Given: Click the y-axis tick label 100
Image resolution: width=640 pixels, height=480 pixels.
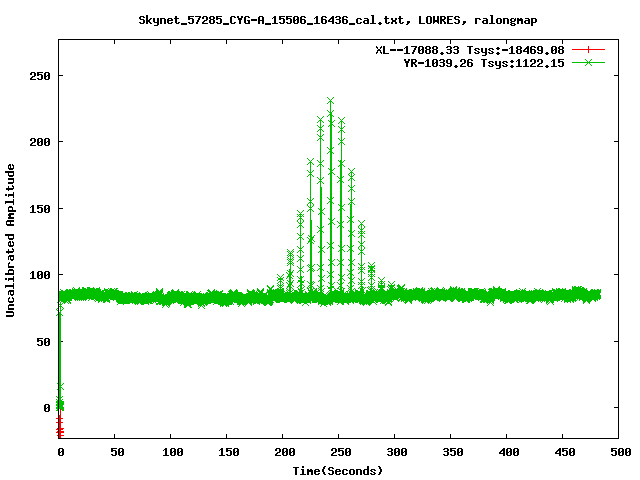Looking at the screenshot, I should 40,275.
